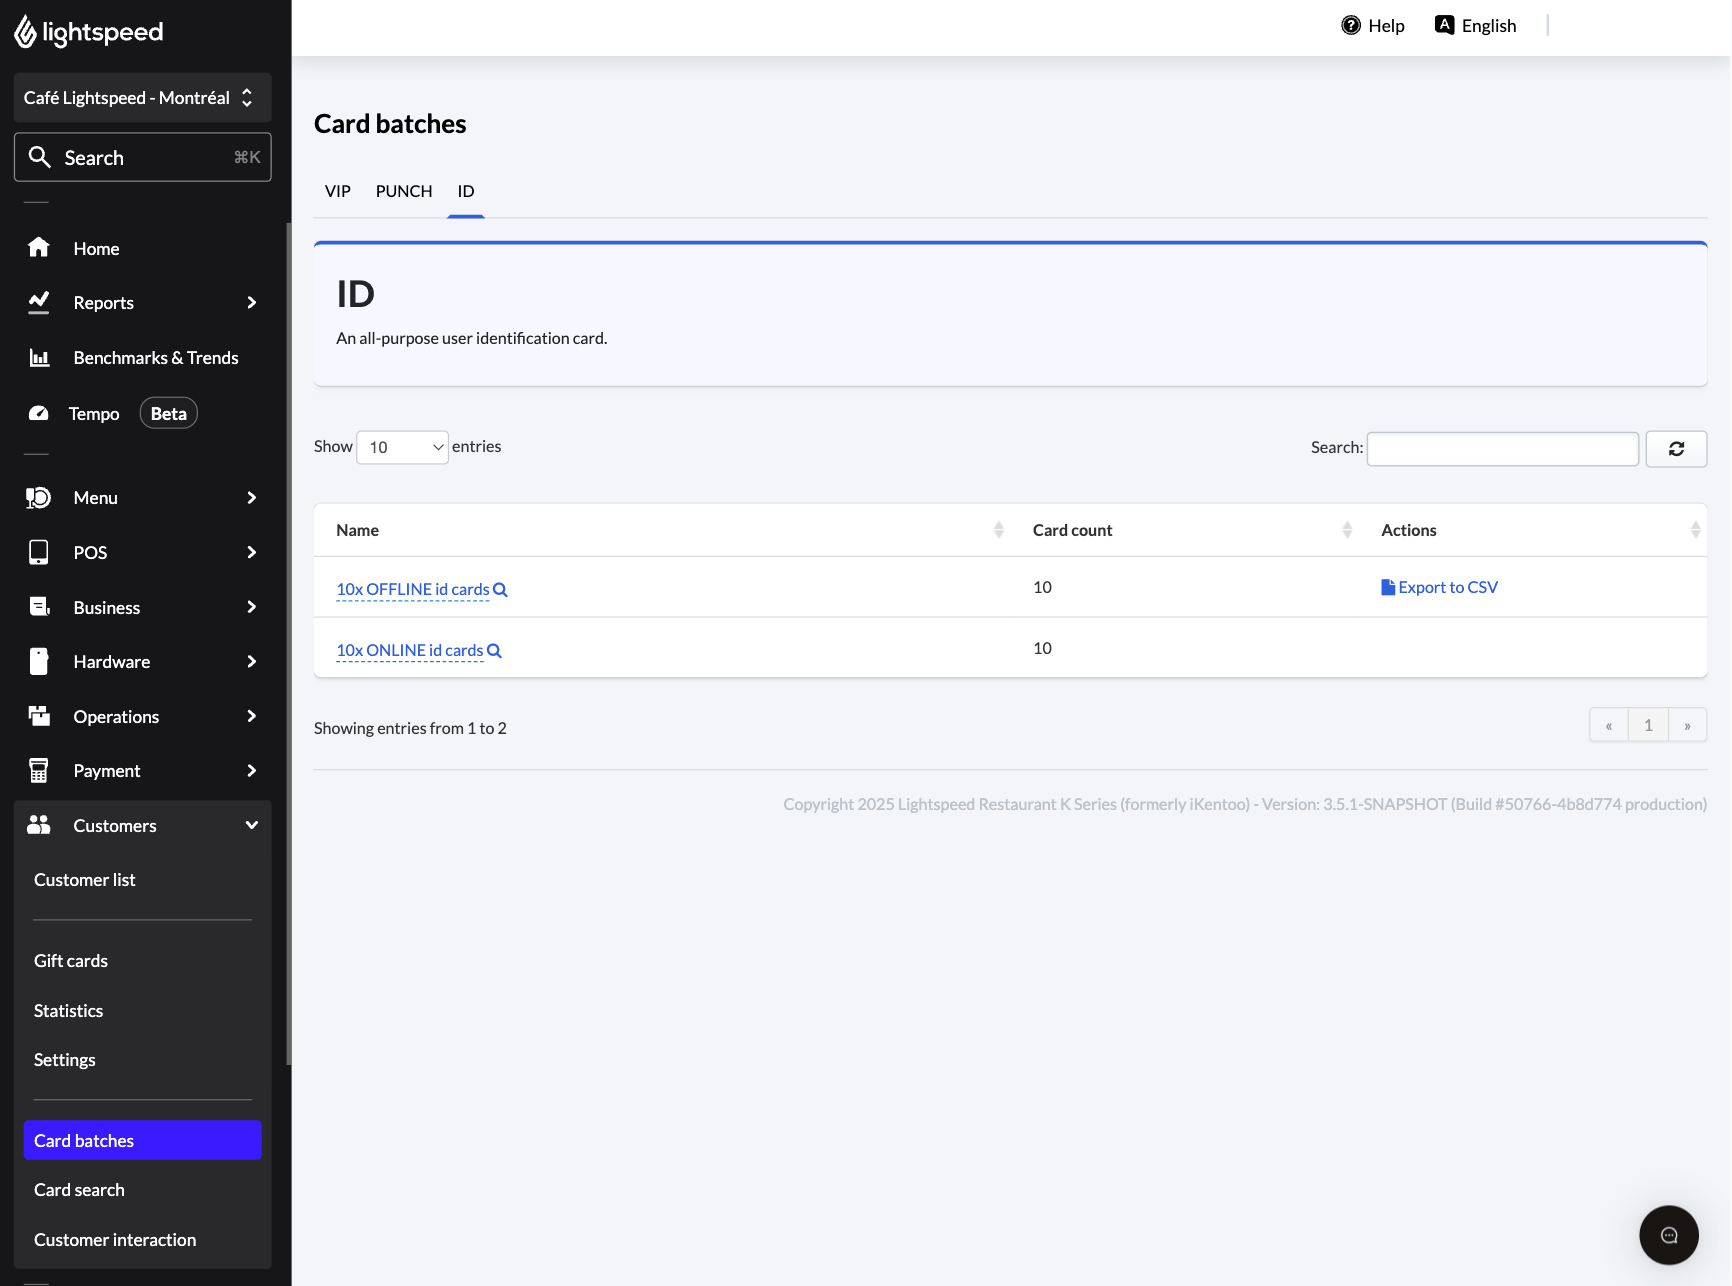
Task: Switch to the VIP tab
Action: [337, 191]
